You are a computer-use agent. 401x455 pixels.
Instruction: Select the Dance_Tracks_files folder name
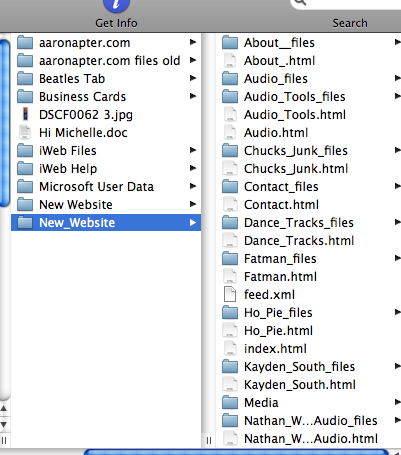[299, 223]
